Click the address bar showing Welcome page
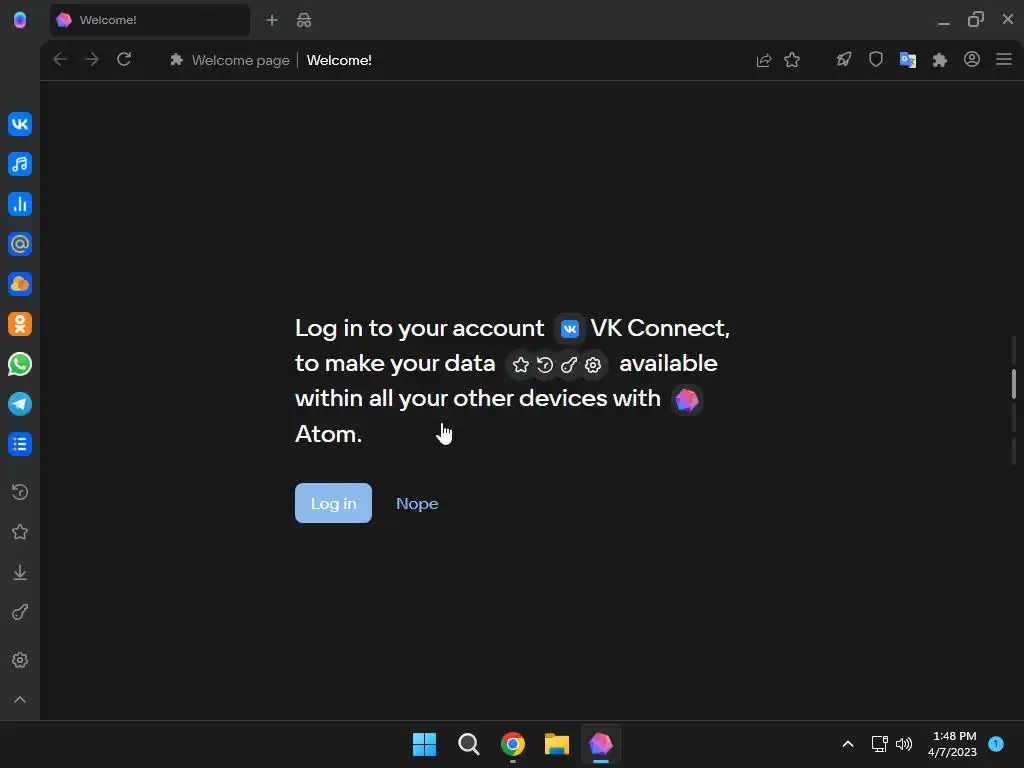 pyautogui.click(x=451, y=60)
